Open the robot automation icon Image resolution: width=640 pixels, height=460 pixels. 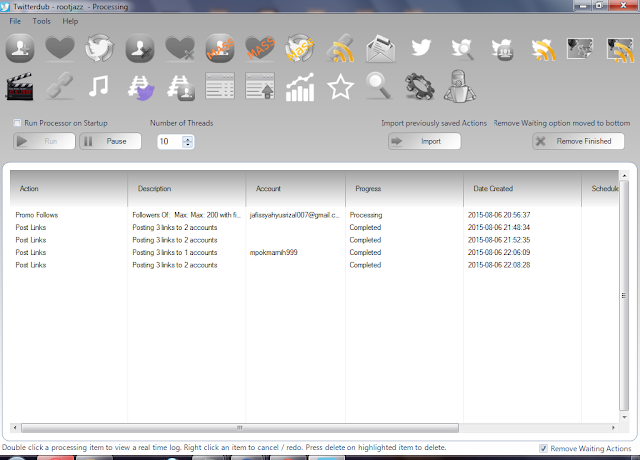(x=460, y=86)
